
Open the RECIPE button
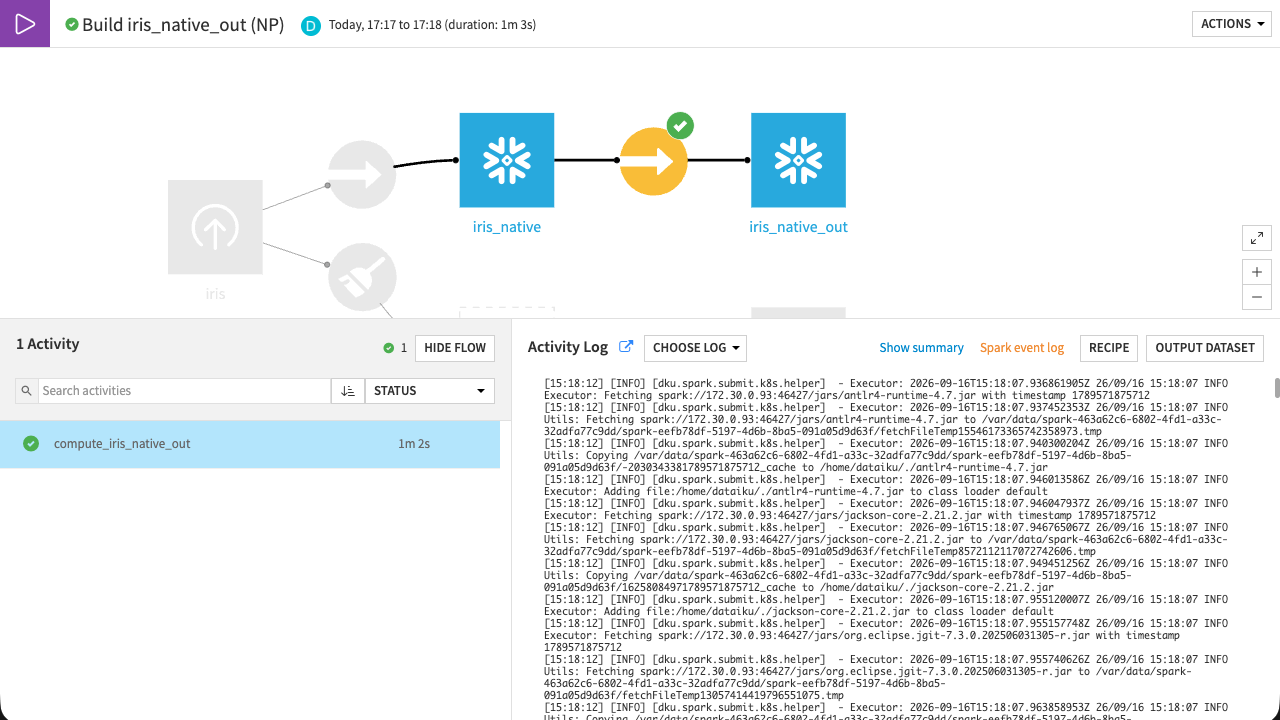(x=1109, y=348)
